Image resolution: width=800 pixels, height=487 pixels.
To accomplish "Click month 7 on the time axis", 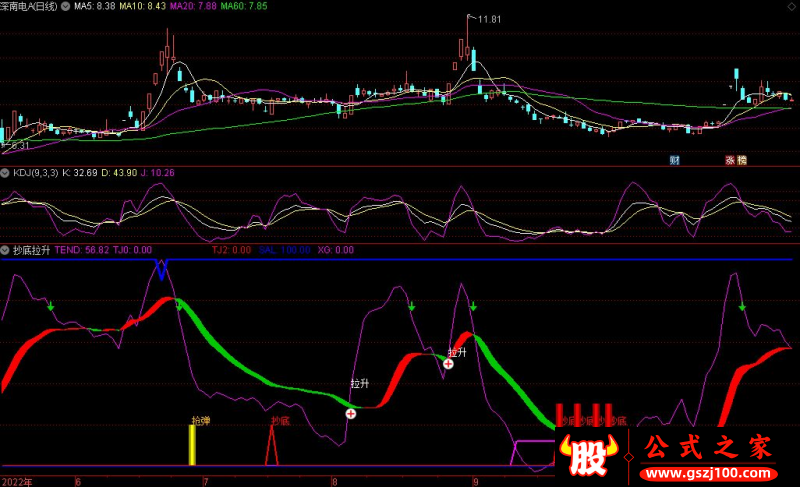I will click(206, 482).
